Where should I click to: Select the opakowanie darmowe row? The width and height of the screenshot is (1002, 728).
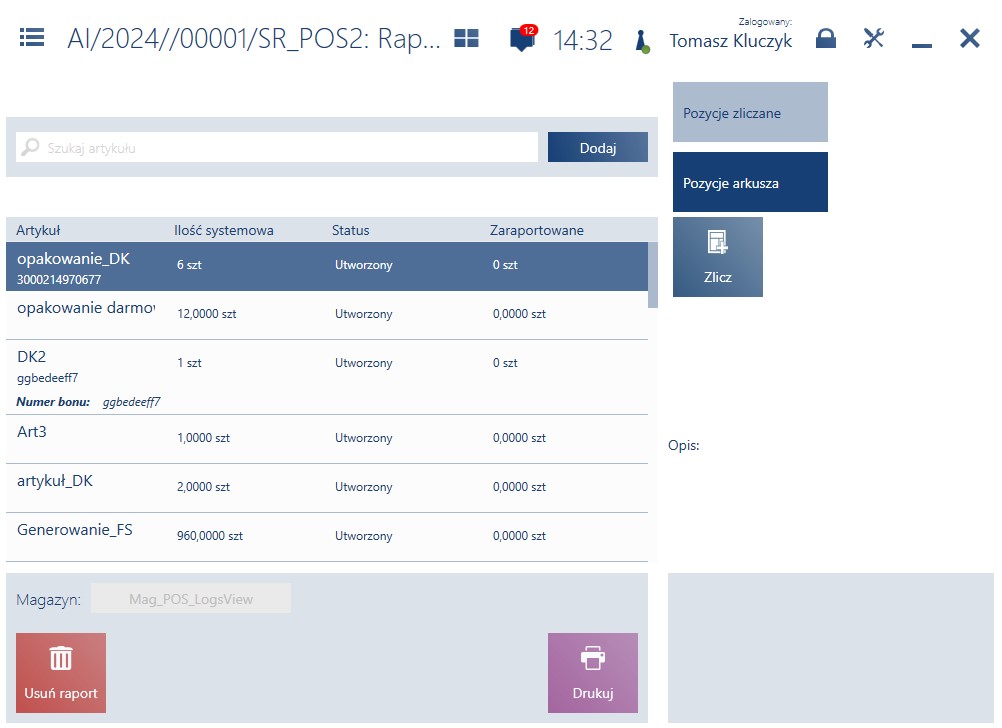(x=327, y=315)
